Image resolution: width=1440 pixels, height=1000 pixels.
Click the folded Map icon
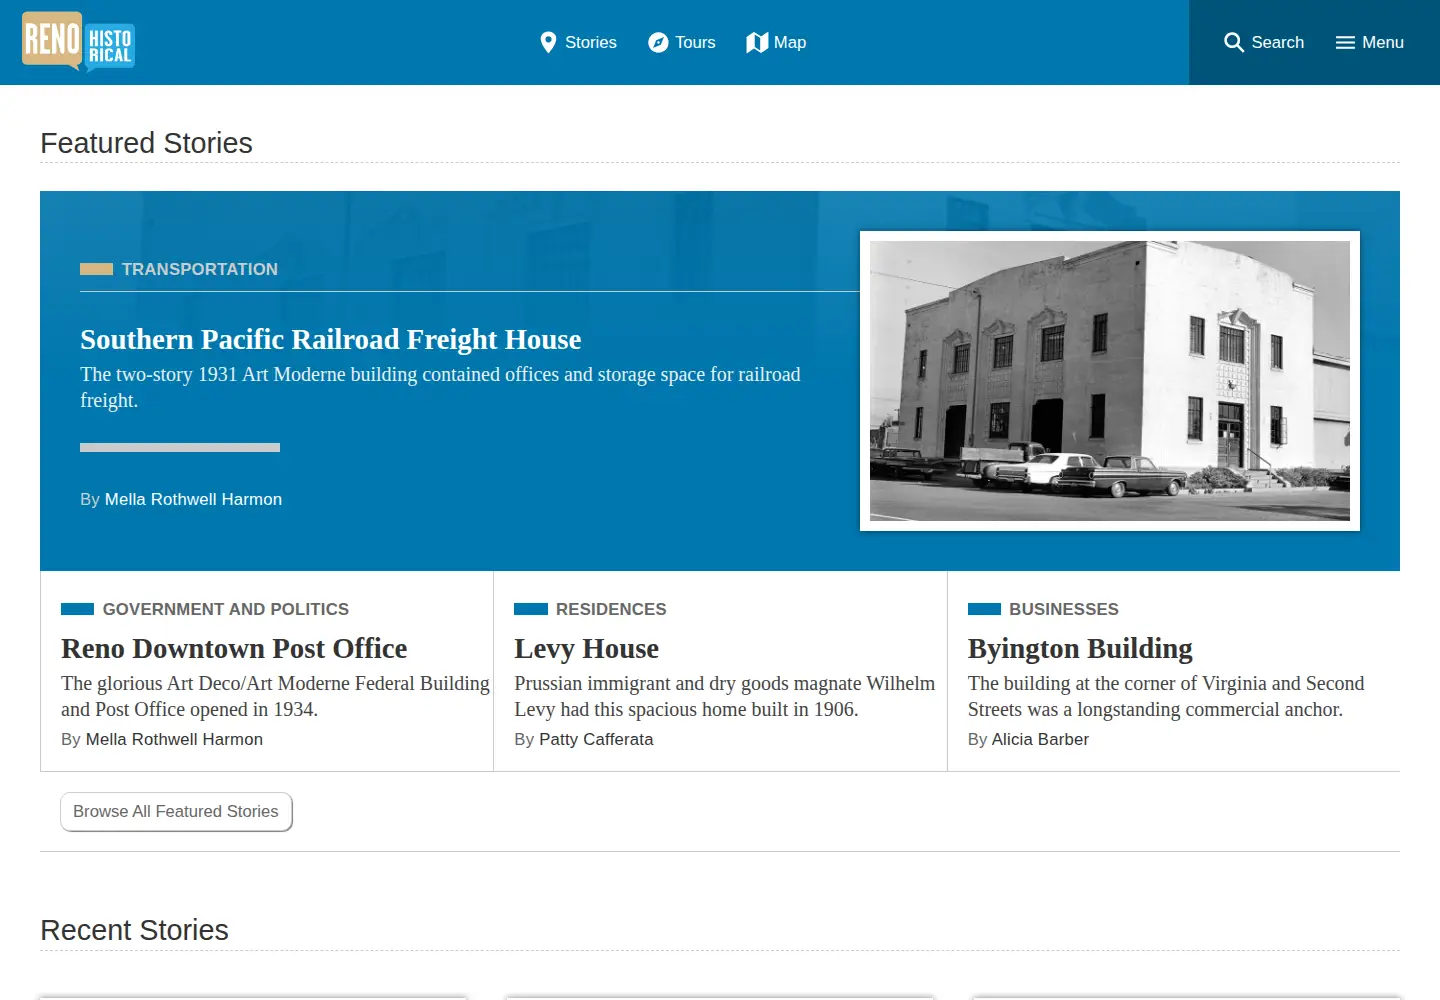(757, 42)
